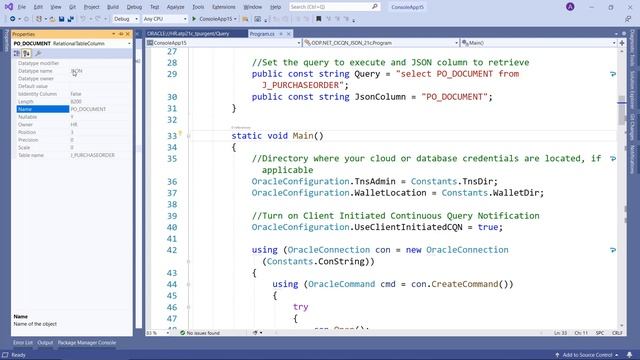Viewport: 640px width, 360px height.
Task: Open the Debug configuration dropdown
Action: pos(126,19)
